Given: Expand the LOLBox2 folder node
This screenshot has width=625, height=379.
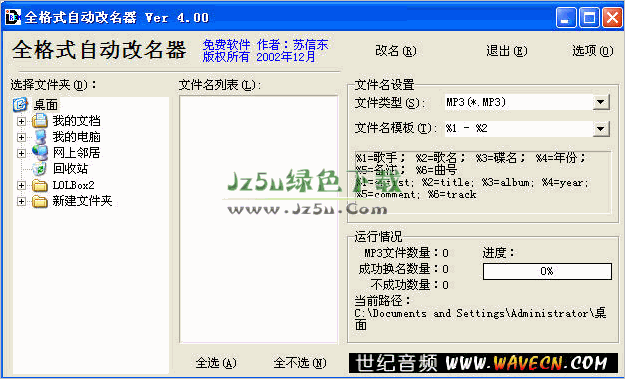Looking at the screenshot, I should pos(22,185).
